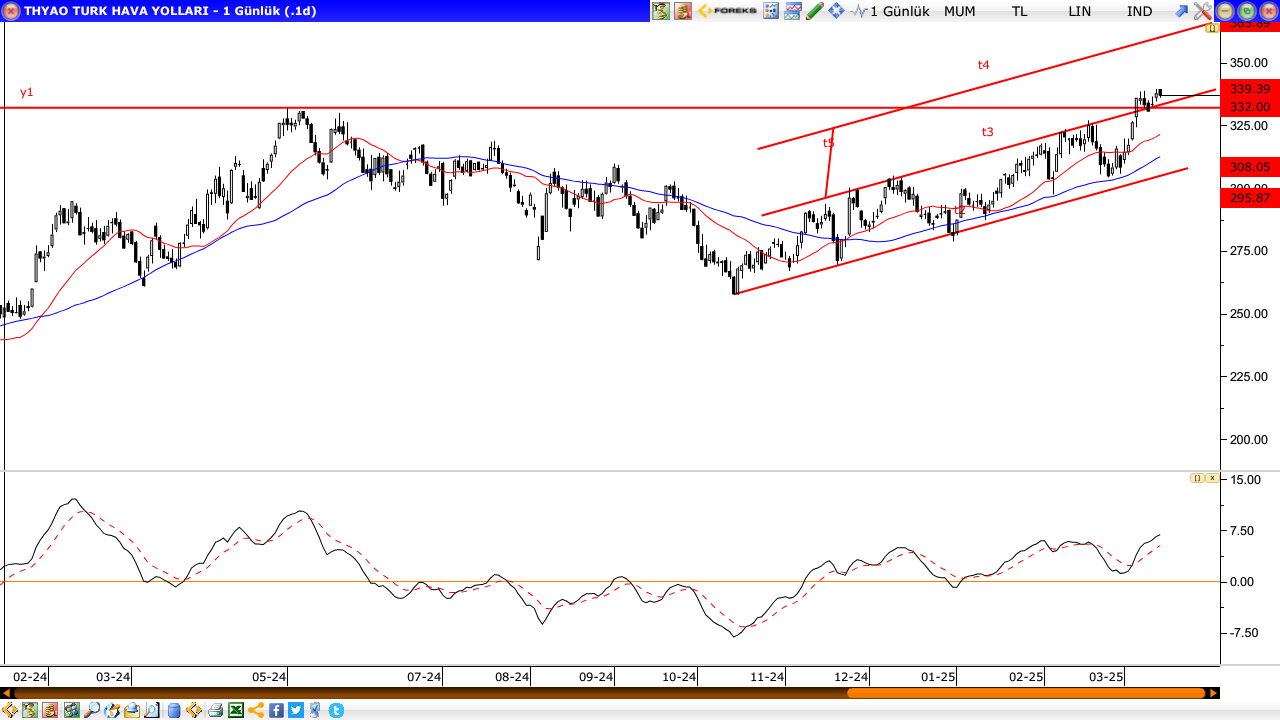Click the orange share icon
Screen dimensions: 1280x720
click(x=256, y=710)
